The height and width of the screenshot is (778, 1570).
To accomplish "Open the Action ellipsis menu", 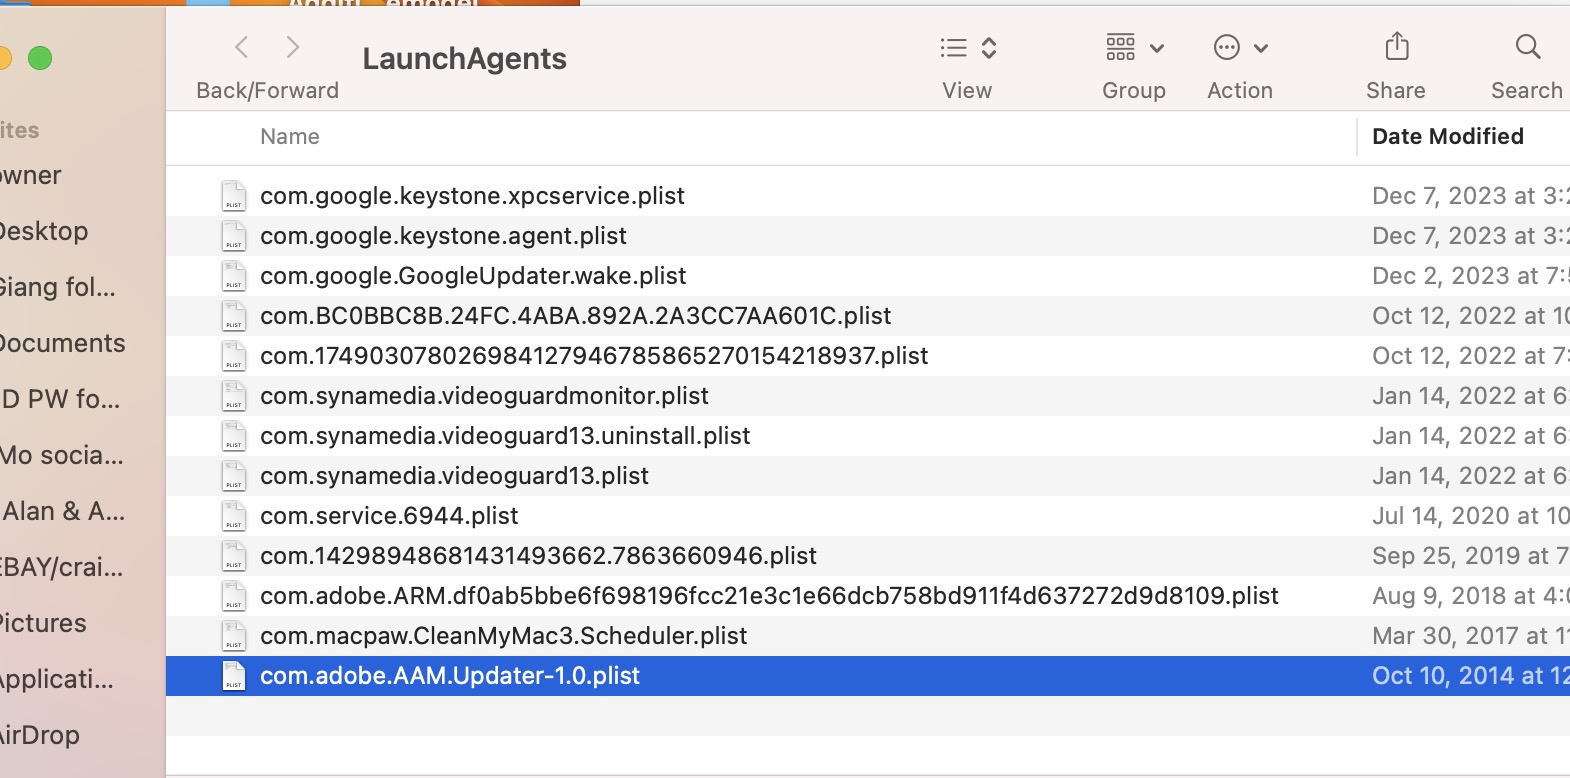I will 1240,48.
